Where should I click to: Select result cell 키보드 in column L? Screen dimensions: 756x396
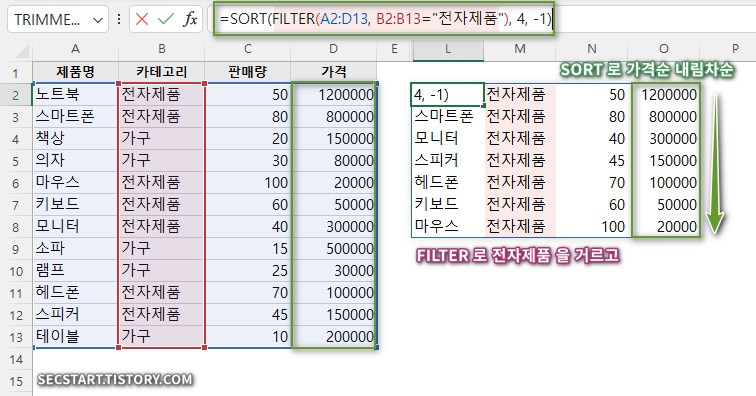click(x=448, y=205)
